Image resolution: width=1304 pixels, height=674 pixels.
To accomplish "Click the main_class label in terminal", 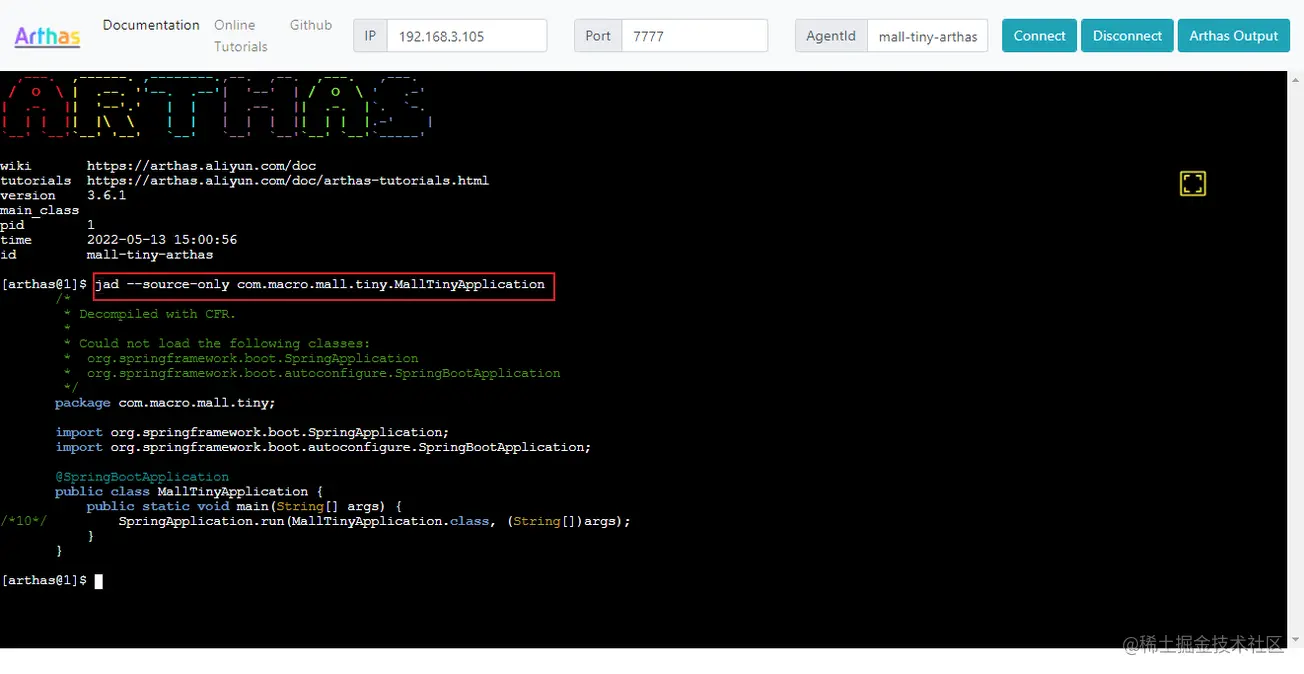I will 40,211.
